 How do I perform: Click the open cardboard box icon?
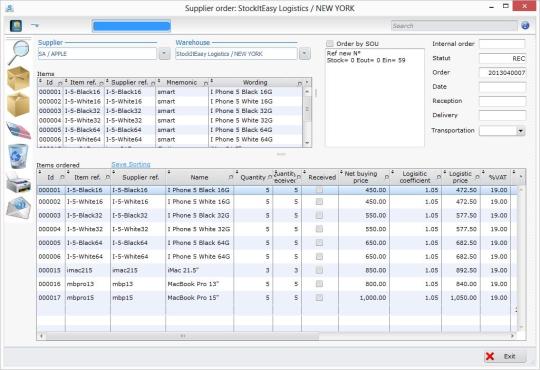coord(18,104)
